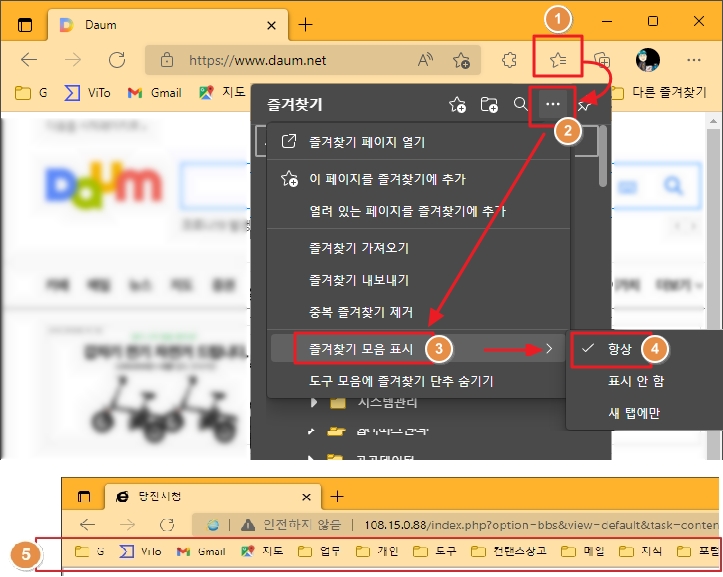Open More options ellipsis in the 즐겨찾기 panel
Viewport: 723px width, 577px height.
click(552, 104)
